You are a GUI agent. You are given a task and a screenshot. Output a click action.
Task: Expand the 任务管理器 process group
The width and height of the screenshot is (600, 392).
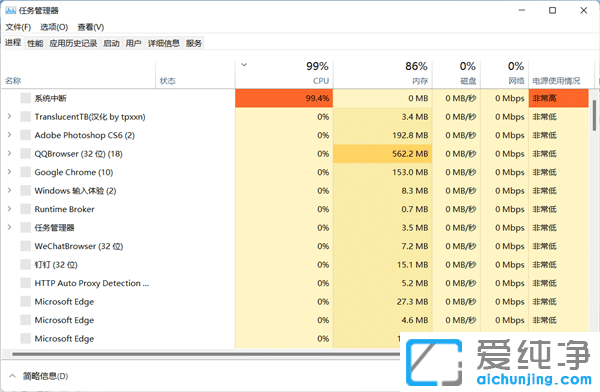coord(10,227)
